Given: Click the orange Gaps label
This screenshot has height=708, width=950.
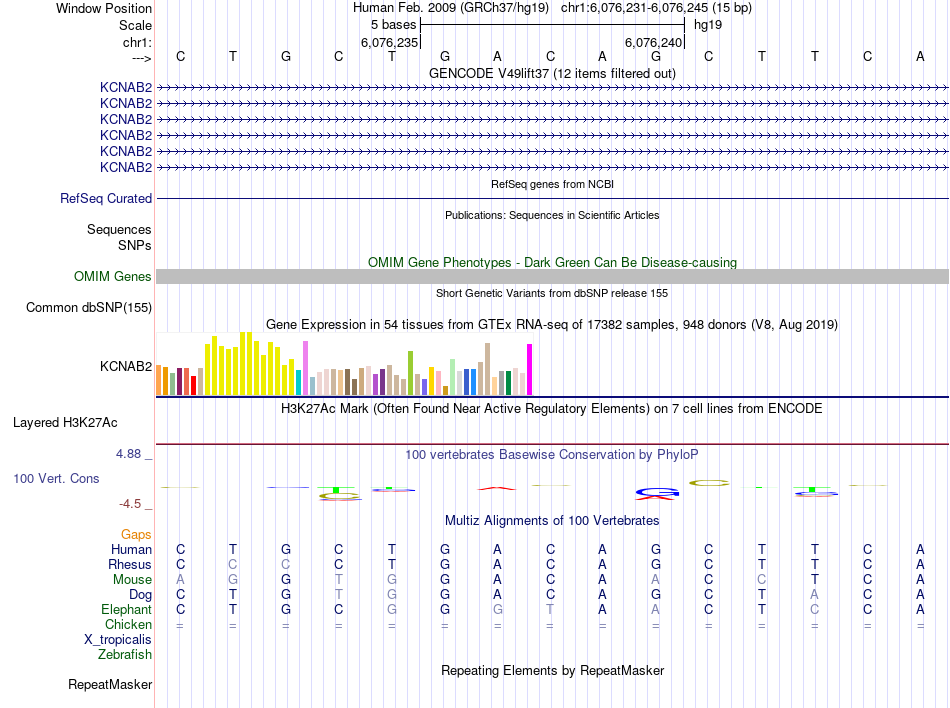Looking at the screenshot, I should click(x=136, y=534).
